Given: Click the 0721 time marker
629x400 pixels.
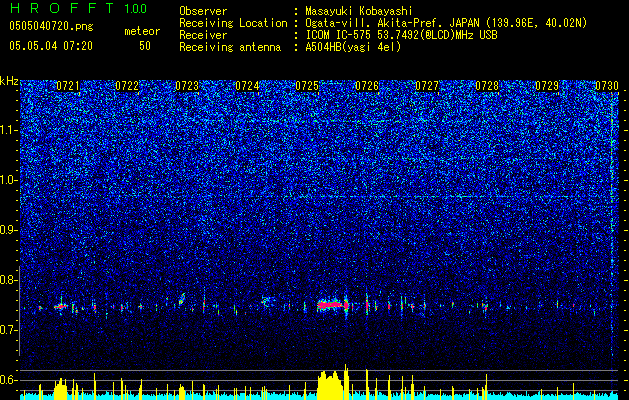Looking at the screenshot, I should [68, 86].
